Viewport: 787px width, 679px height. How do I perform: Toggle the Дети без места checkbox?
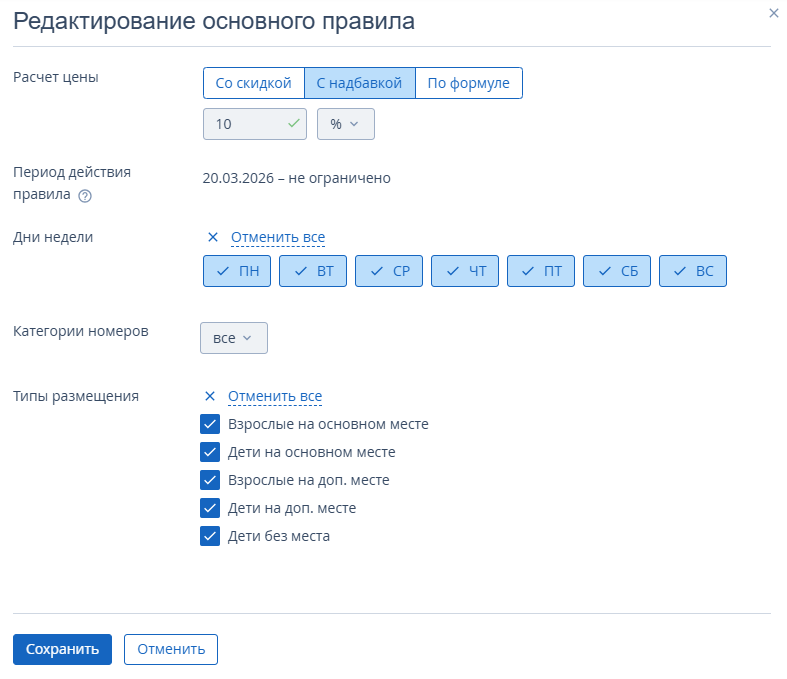[x=210, y=536]
